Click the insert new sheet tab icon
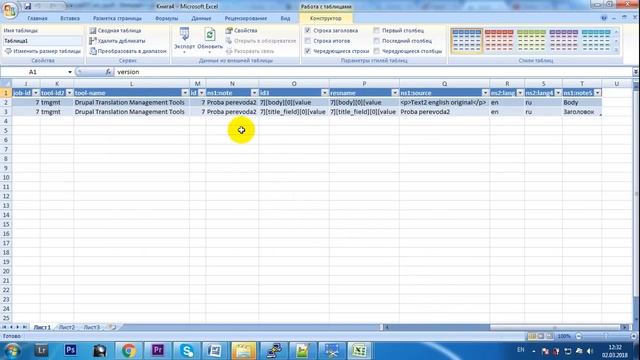 pyautogui.click(x=111, y=327)
